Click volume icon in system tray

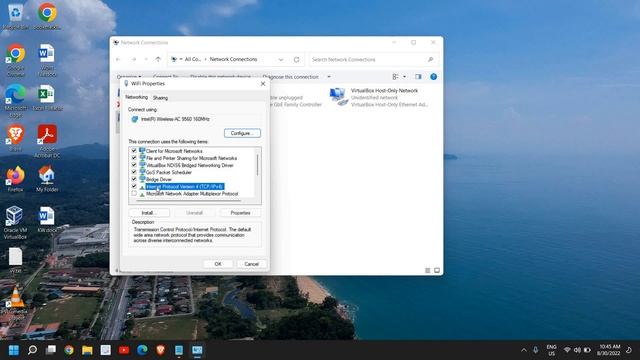(577, 350)
